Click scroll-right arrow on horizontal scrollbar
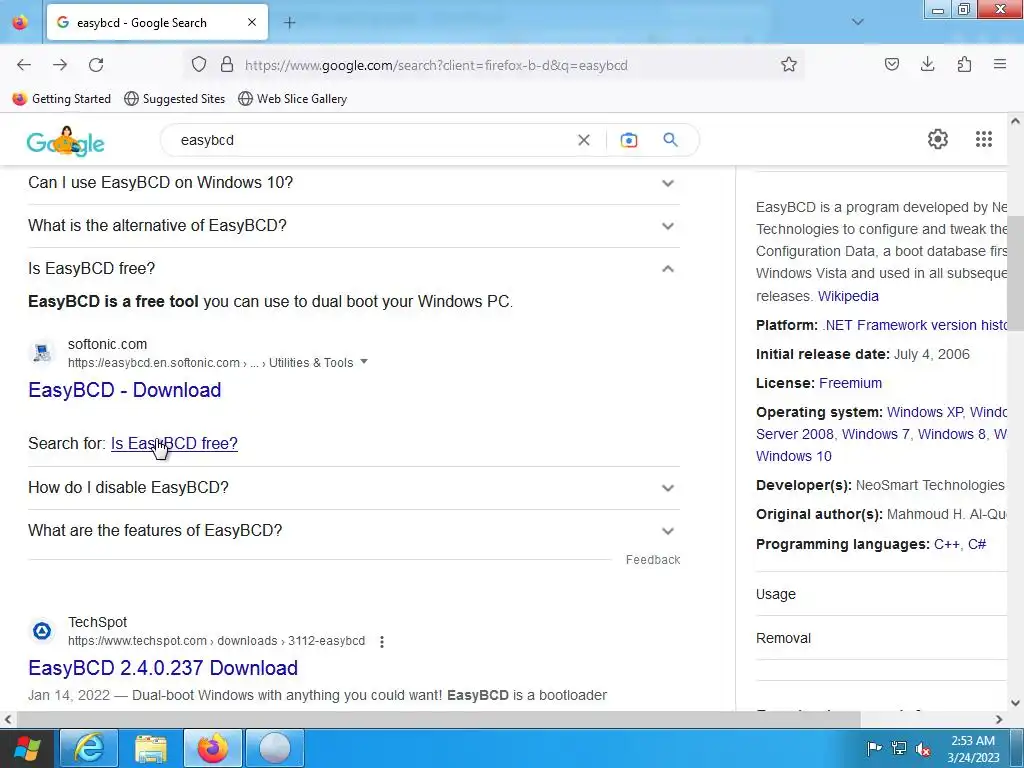This screenshot has width=1024, height=768. 999,719
